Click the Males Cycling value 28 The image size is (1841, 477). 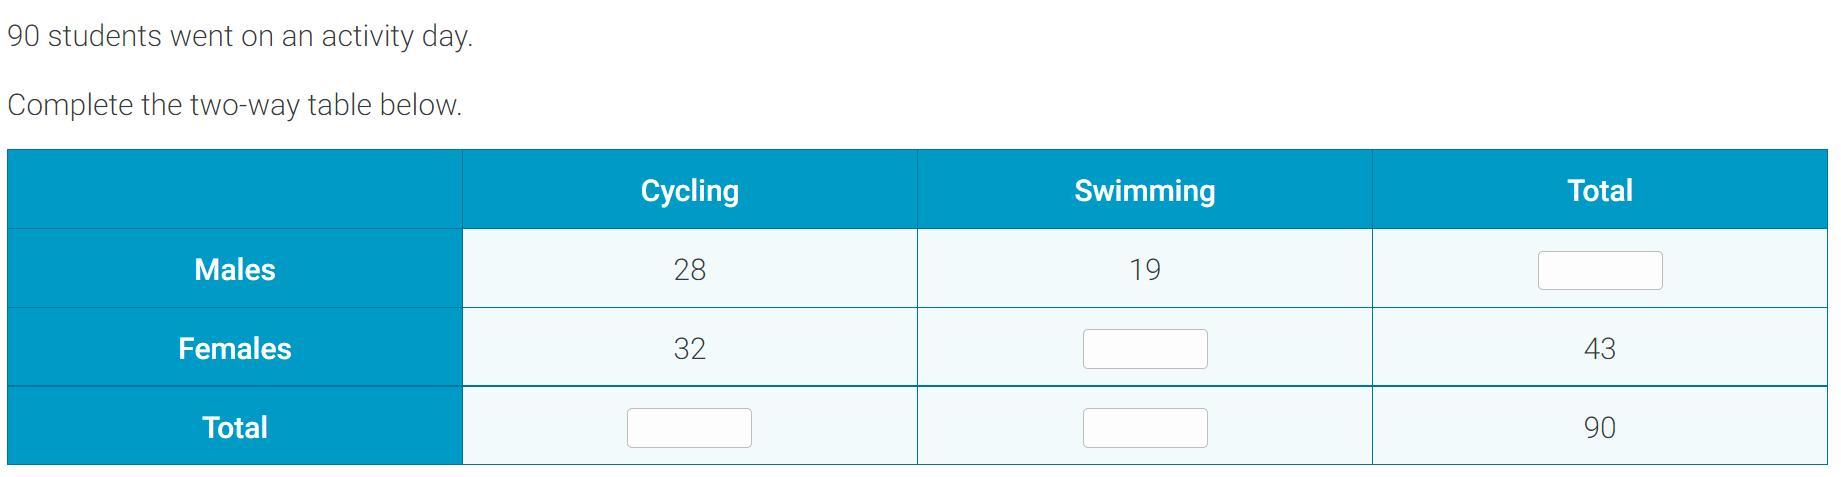click(690, 269)
